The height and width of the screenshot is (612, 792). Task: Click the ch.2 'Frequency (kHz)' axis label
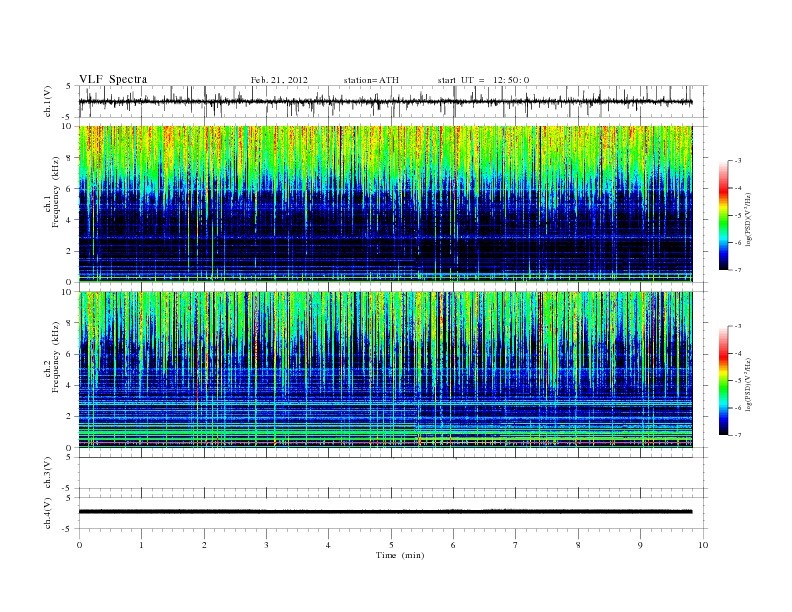[56, 356]
